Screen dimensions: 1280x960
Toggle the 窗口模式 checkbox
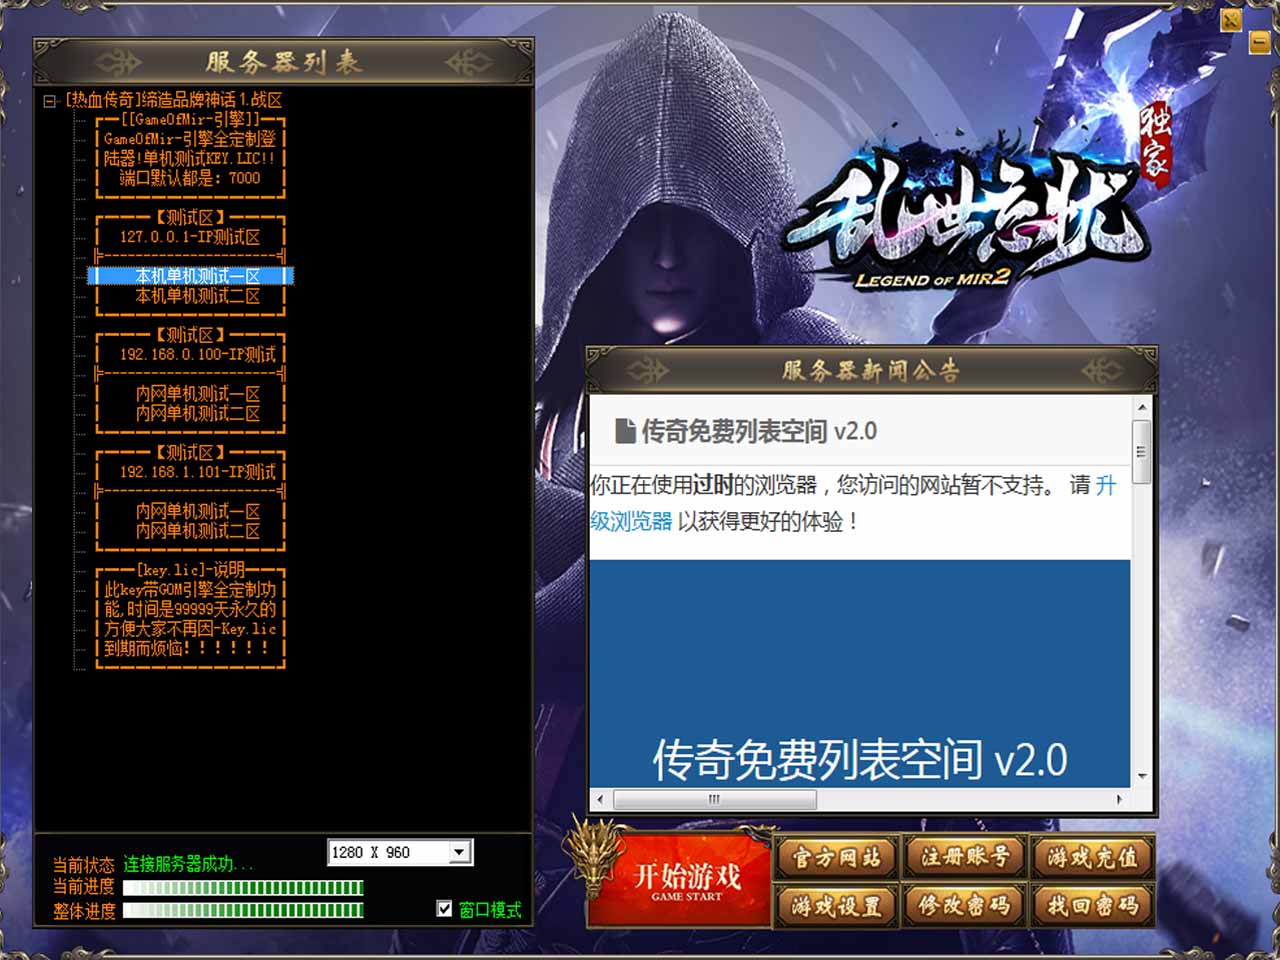[x=445, y=908]
